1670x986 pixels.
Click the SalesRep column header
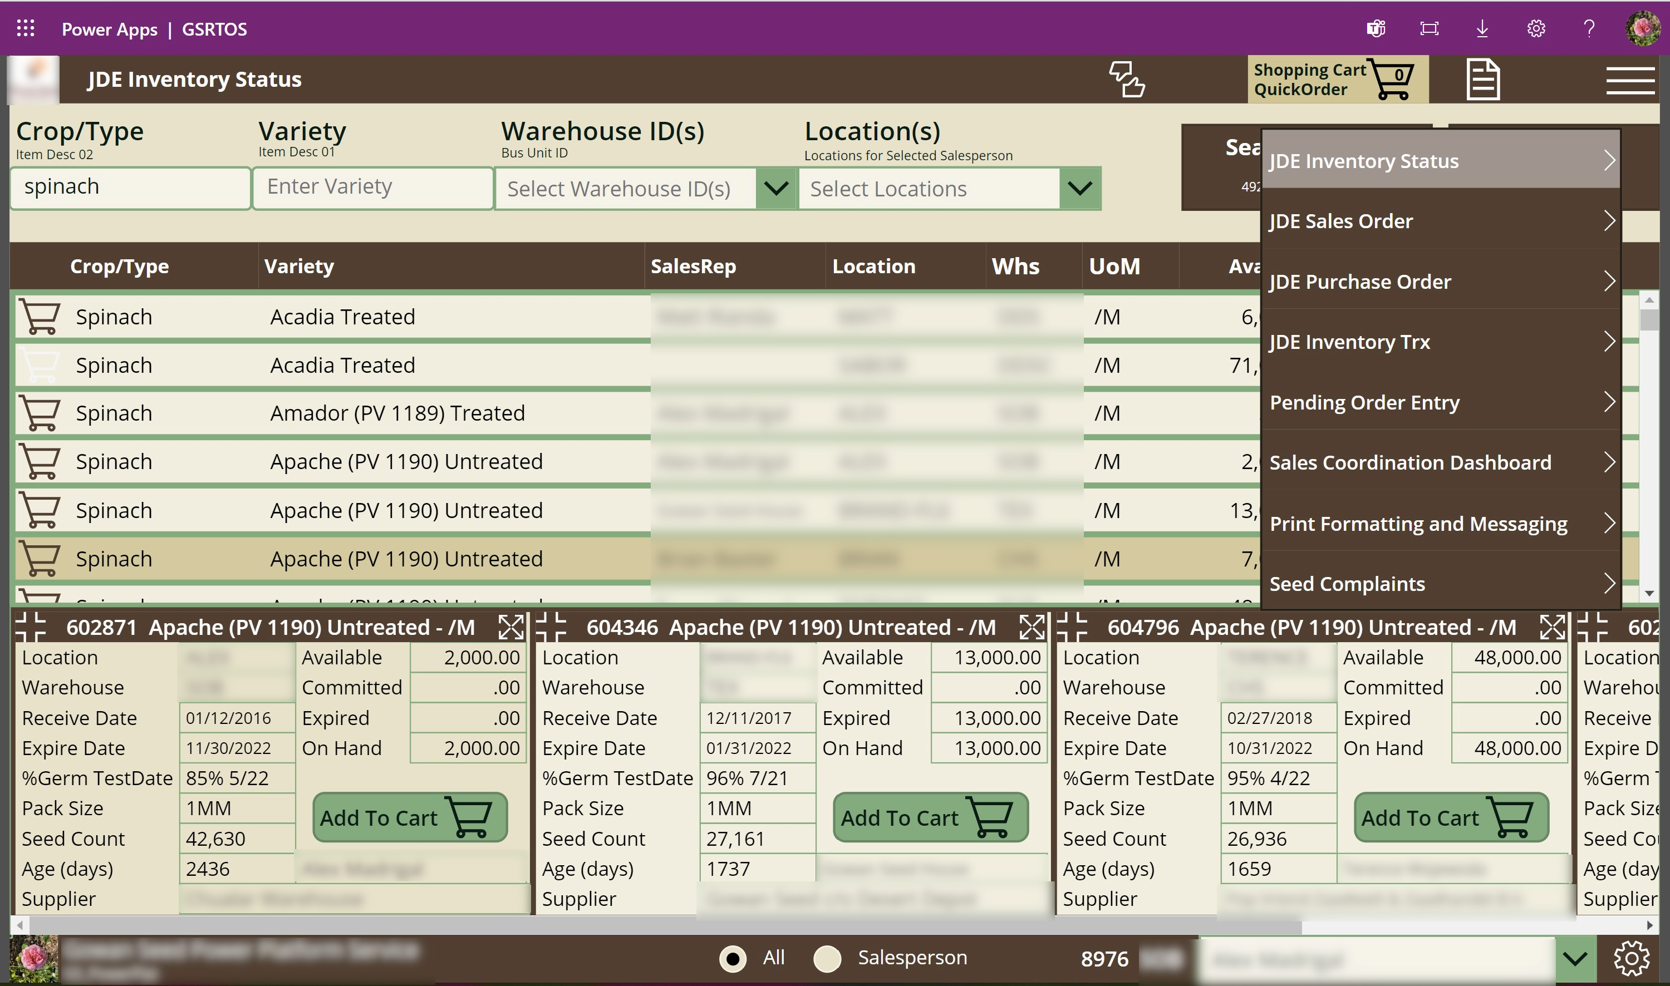(x=693, y=266)
